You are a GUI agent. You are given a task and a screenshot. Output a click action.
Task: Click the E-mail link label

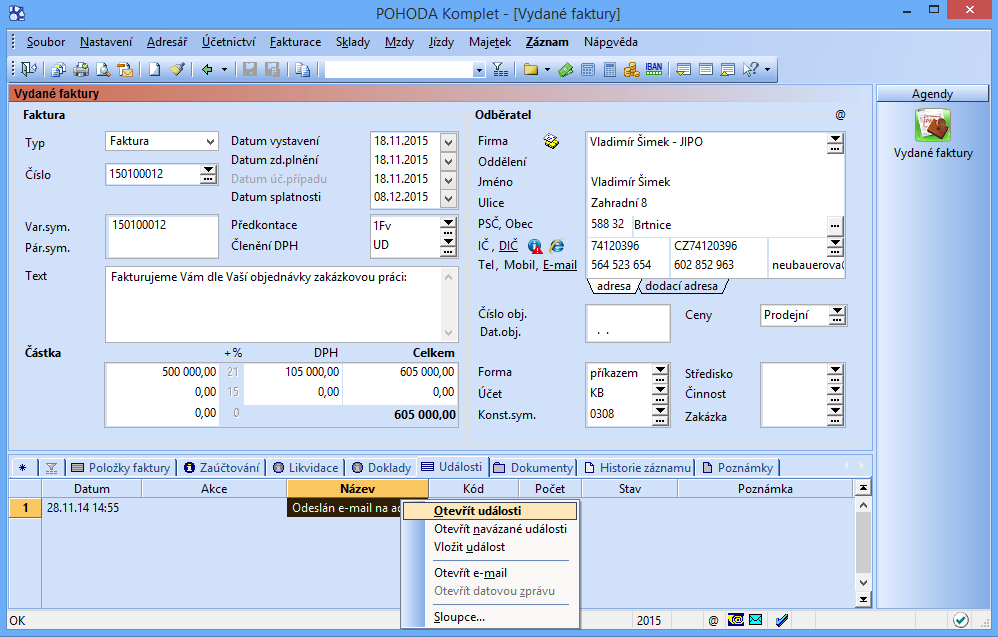coord(559,265)
